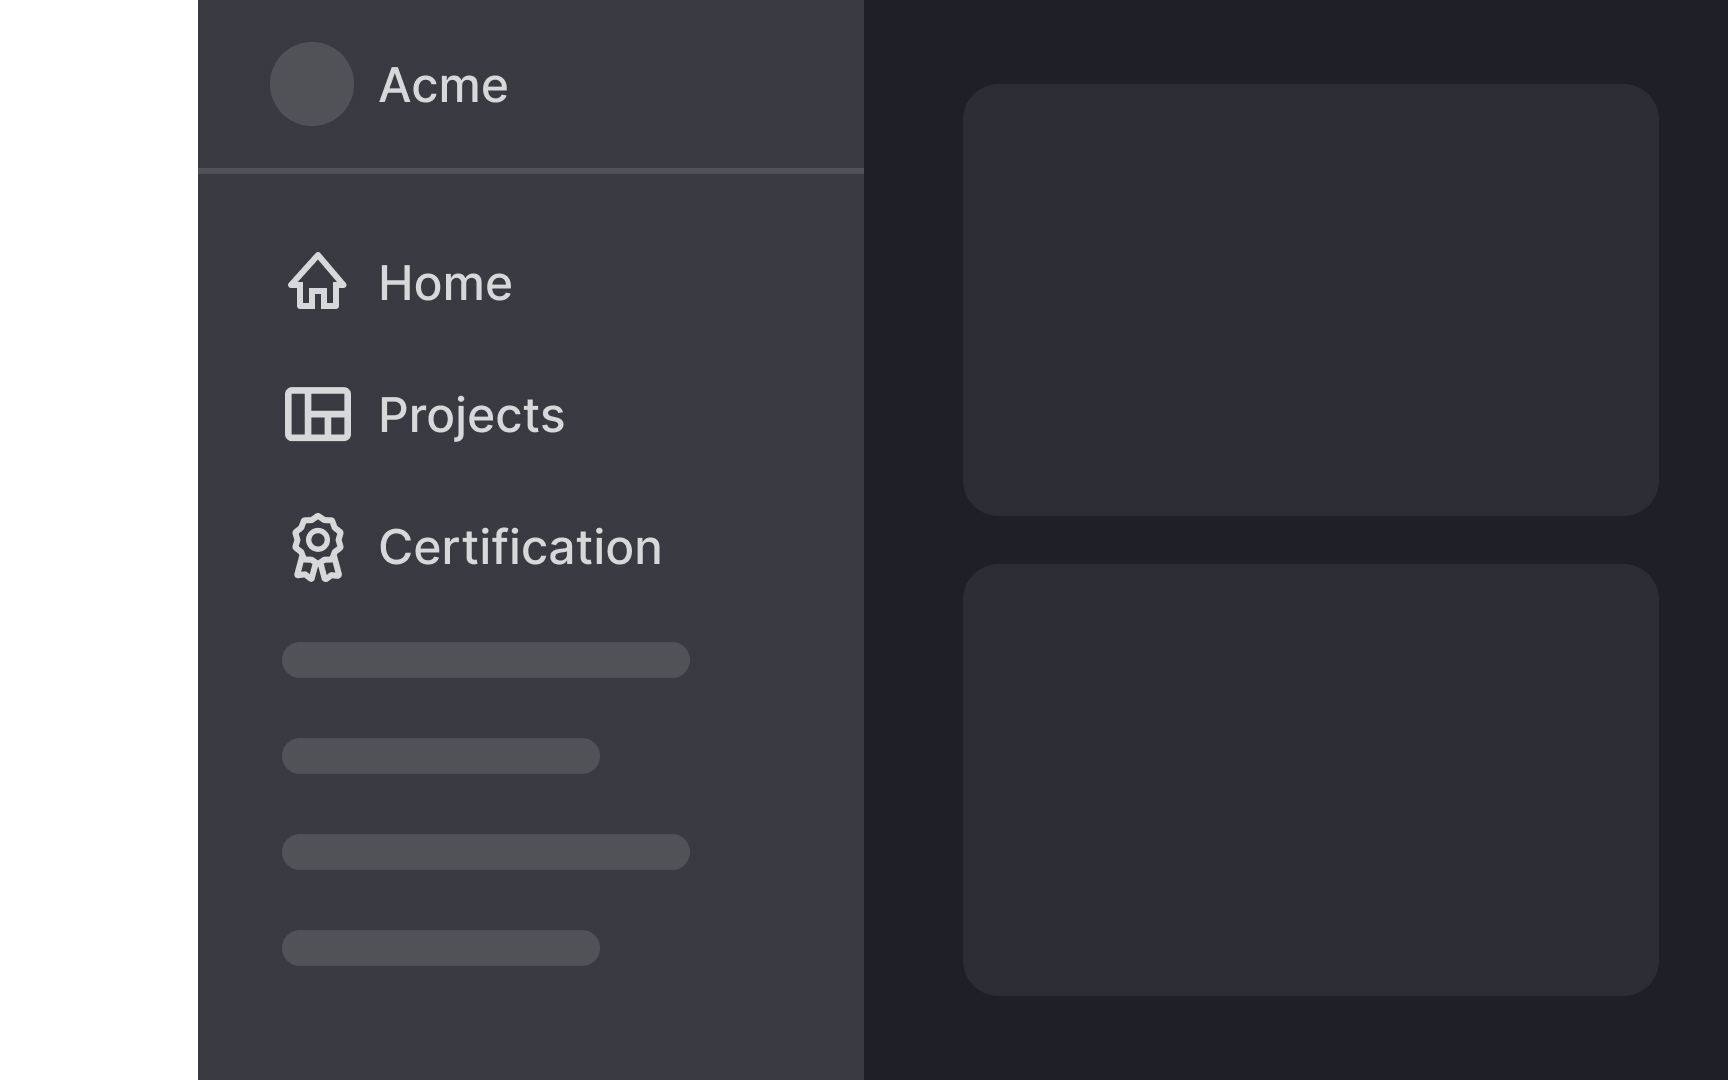This screenshot has width=1728, height=1080.
Task: Expand the last placeholder row in the sidebar
Action: click(440, 948)
